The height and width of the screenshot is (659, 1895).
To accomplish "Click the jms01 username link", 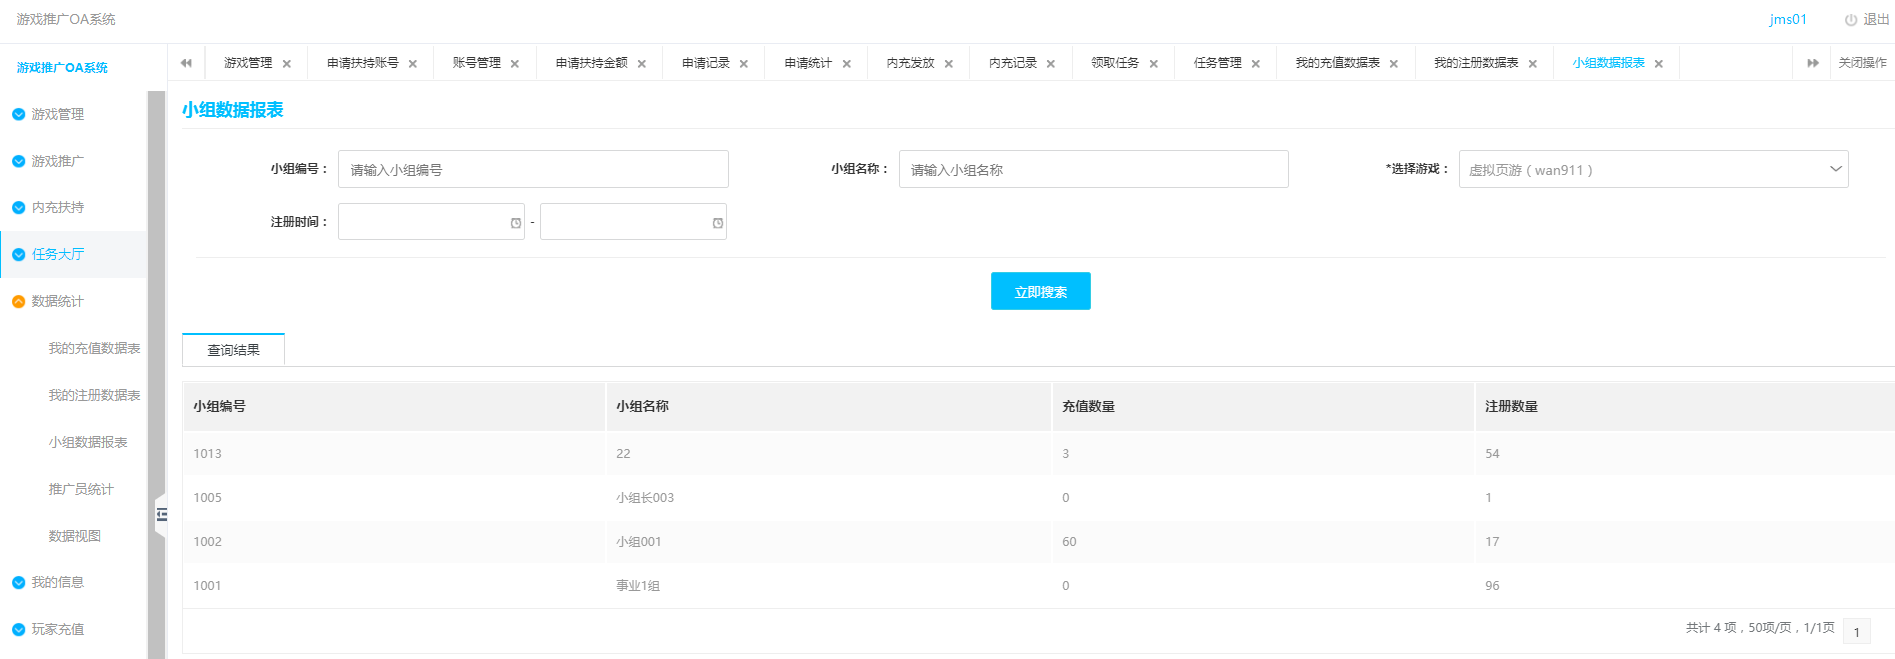I will click(1788, 20).
